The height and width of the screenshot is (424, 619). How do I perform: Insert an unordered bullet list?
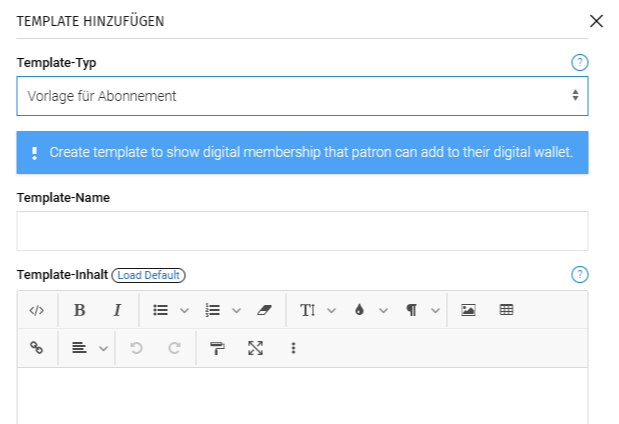coord(160,310)
